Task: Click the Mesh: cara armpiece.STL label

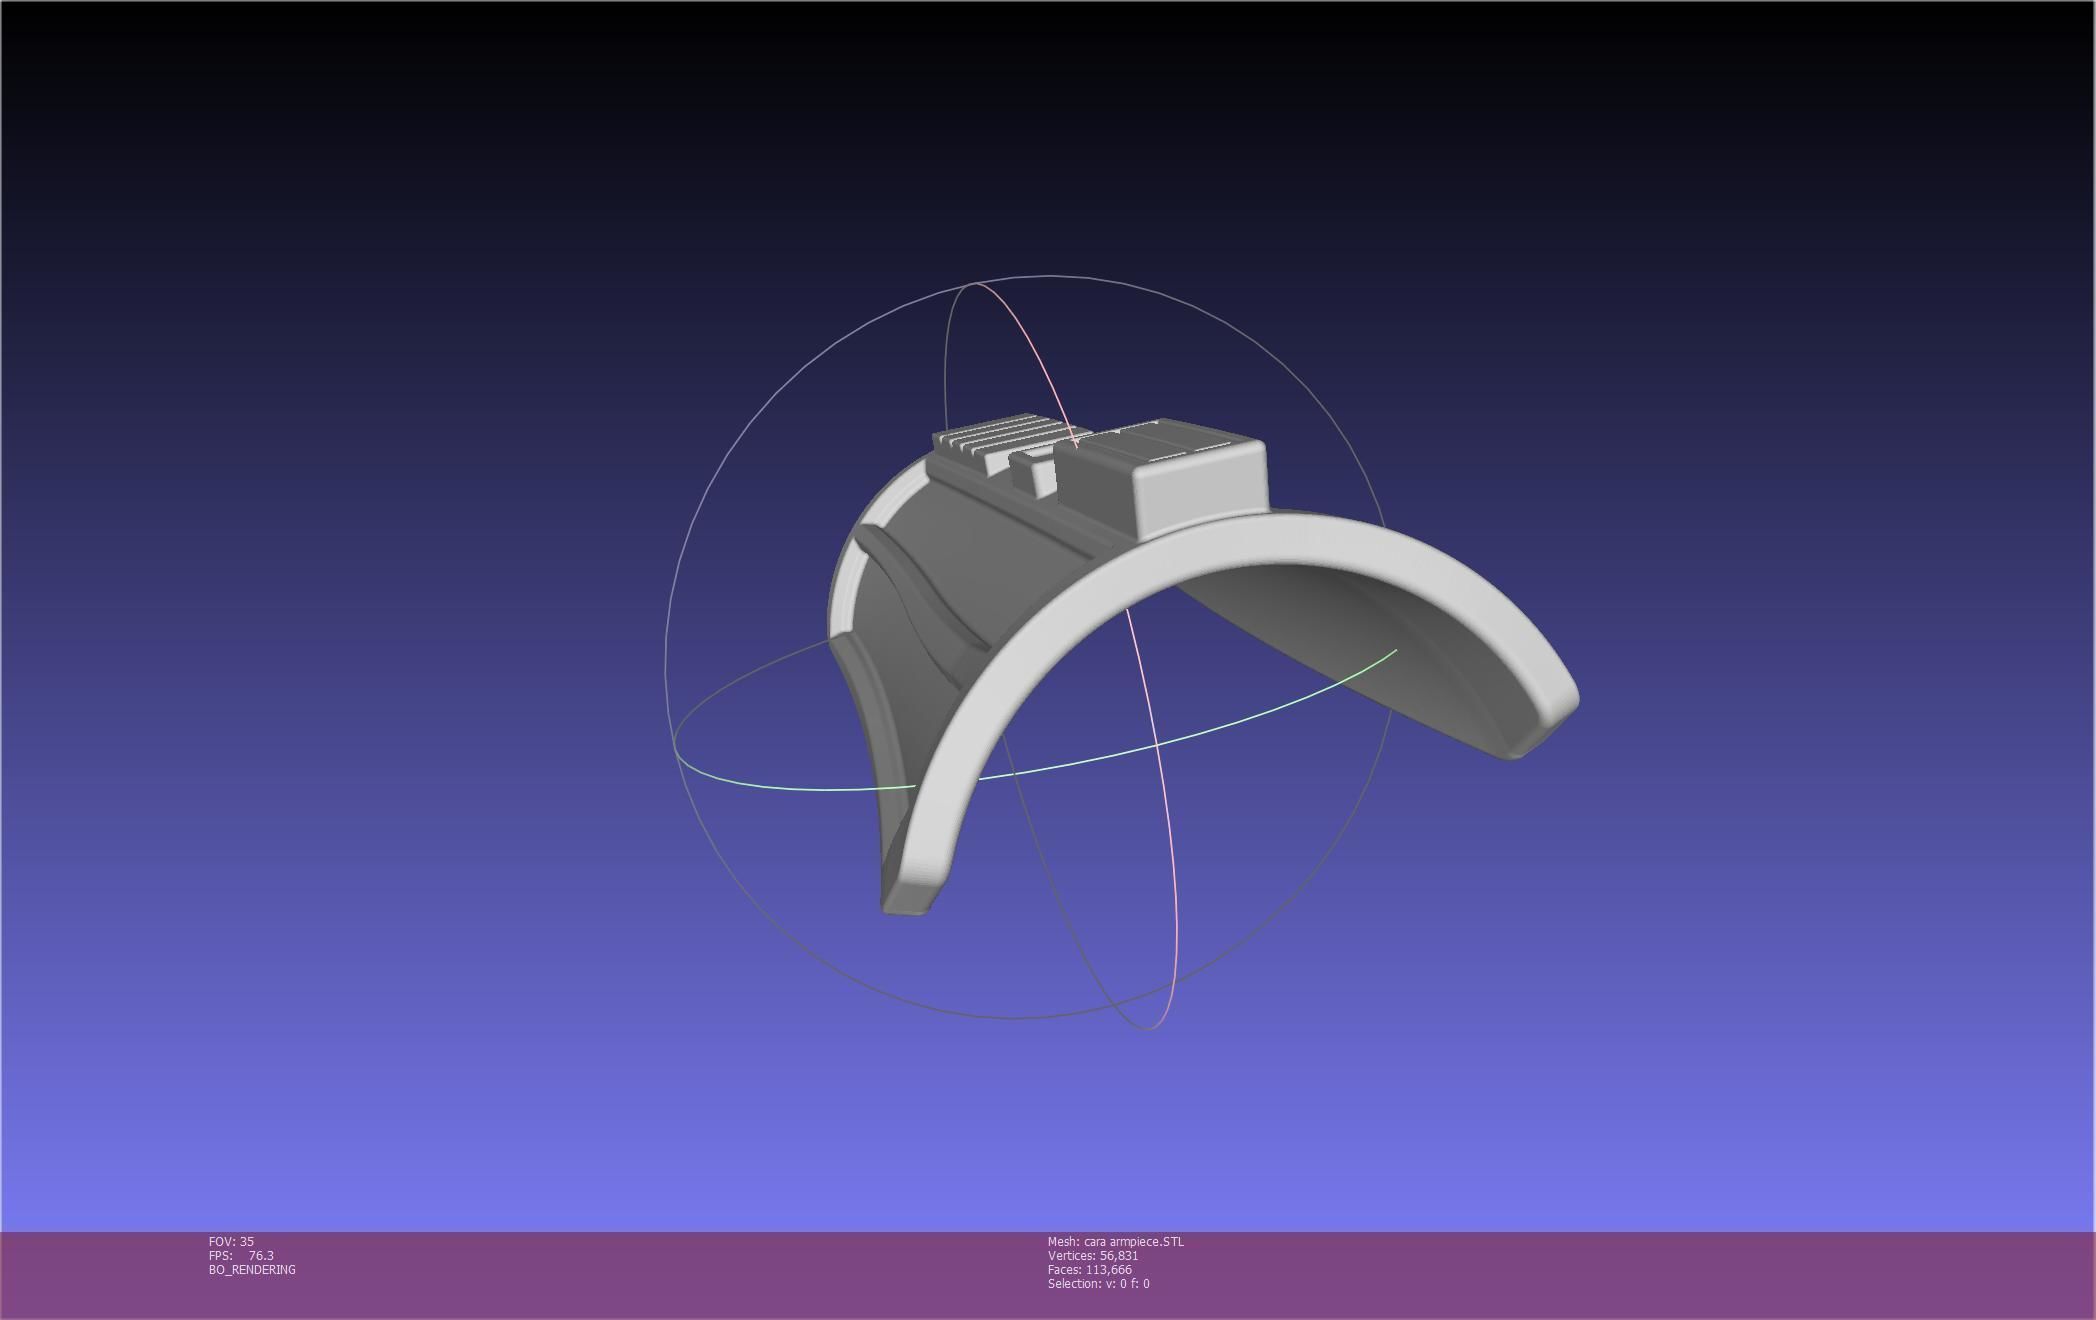Action: 1115,1241
